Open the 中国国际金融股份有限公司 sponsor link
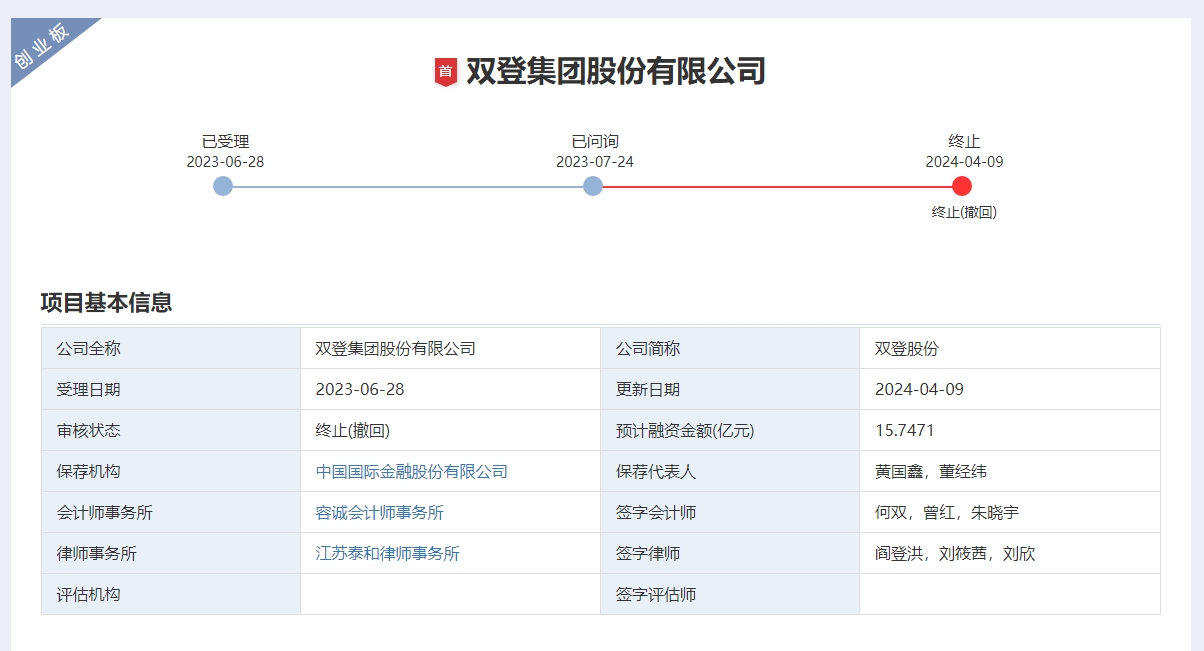 pyautogui.click(x=412, y=472)
